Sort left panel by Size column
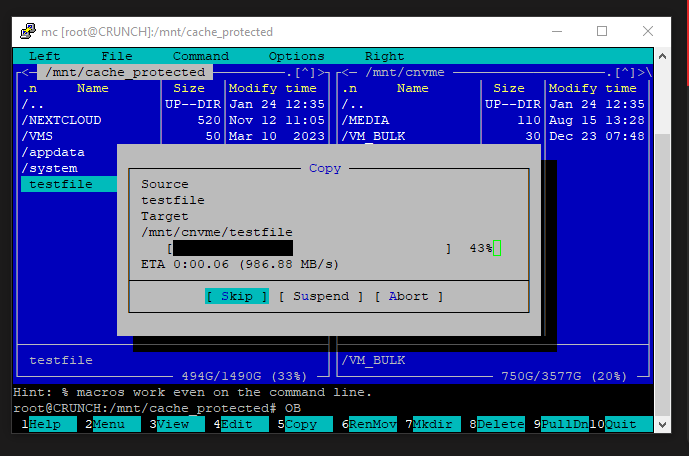The height and width of the screenshot is (456, 689). pos(189,88)
